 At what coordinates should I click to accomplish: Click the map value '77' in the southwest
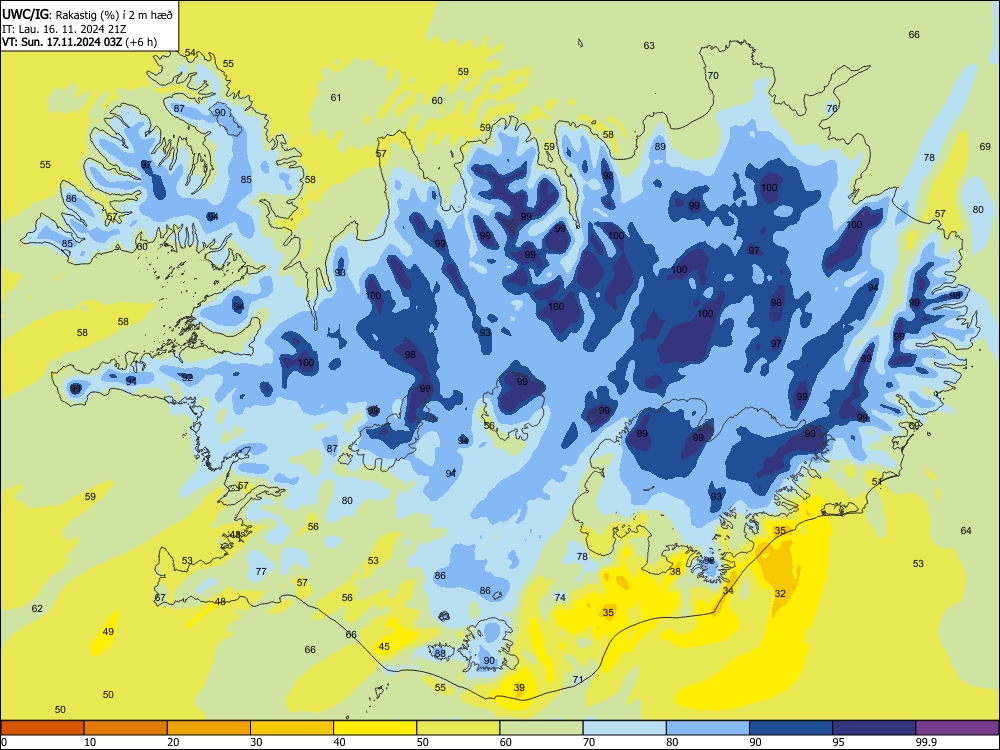coord(261,571)
